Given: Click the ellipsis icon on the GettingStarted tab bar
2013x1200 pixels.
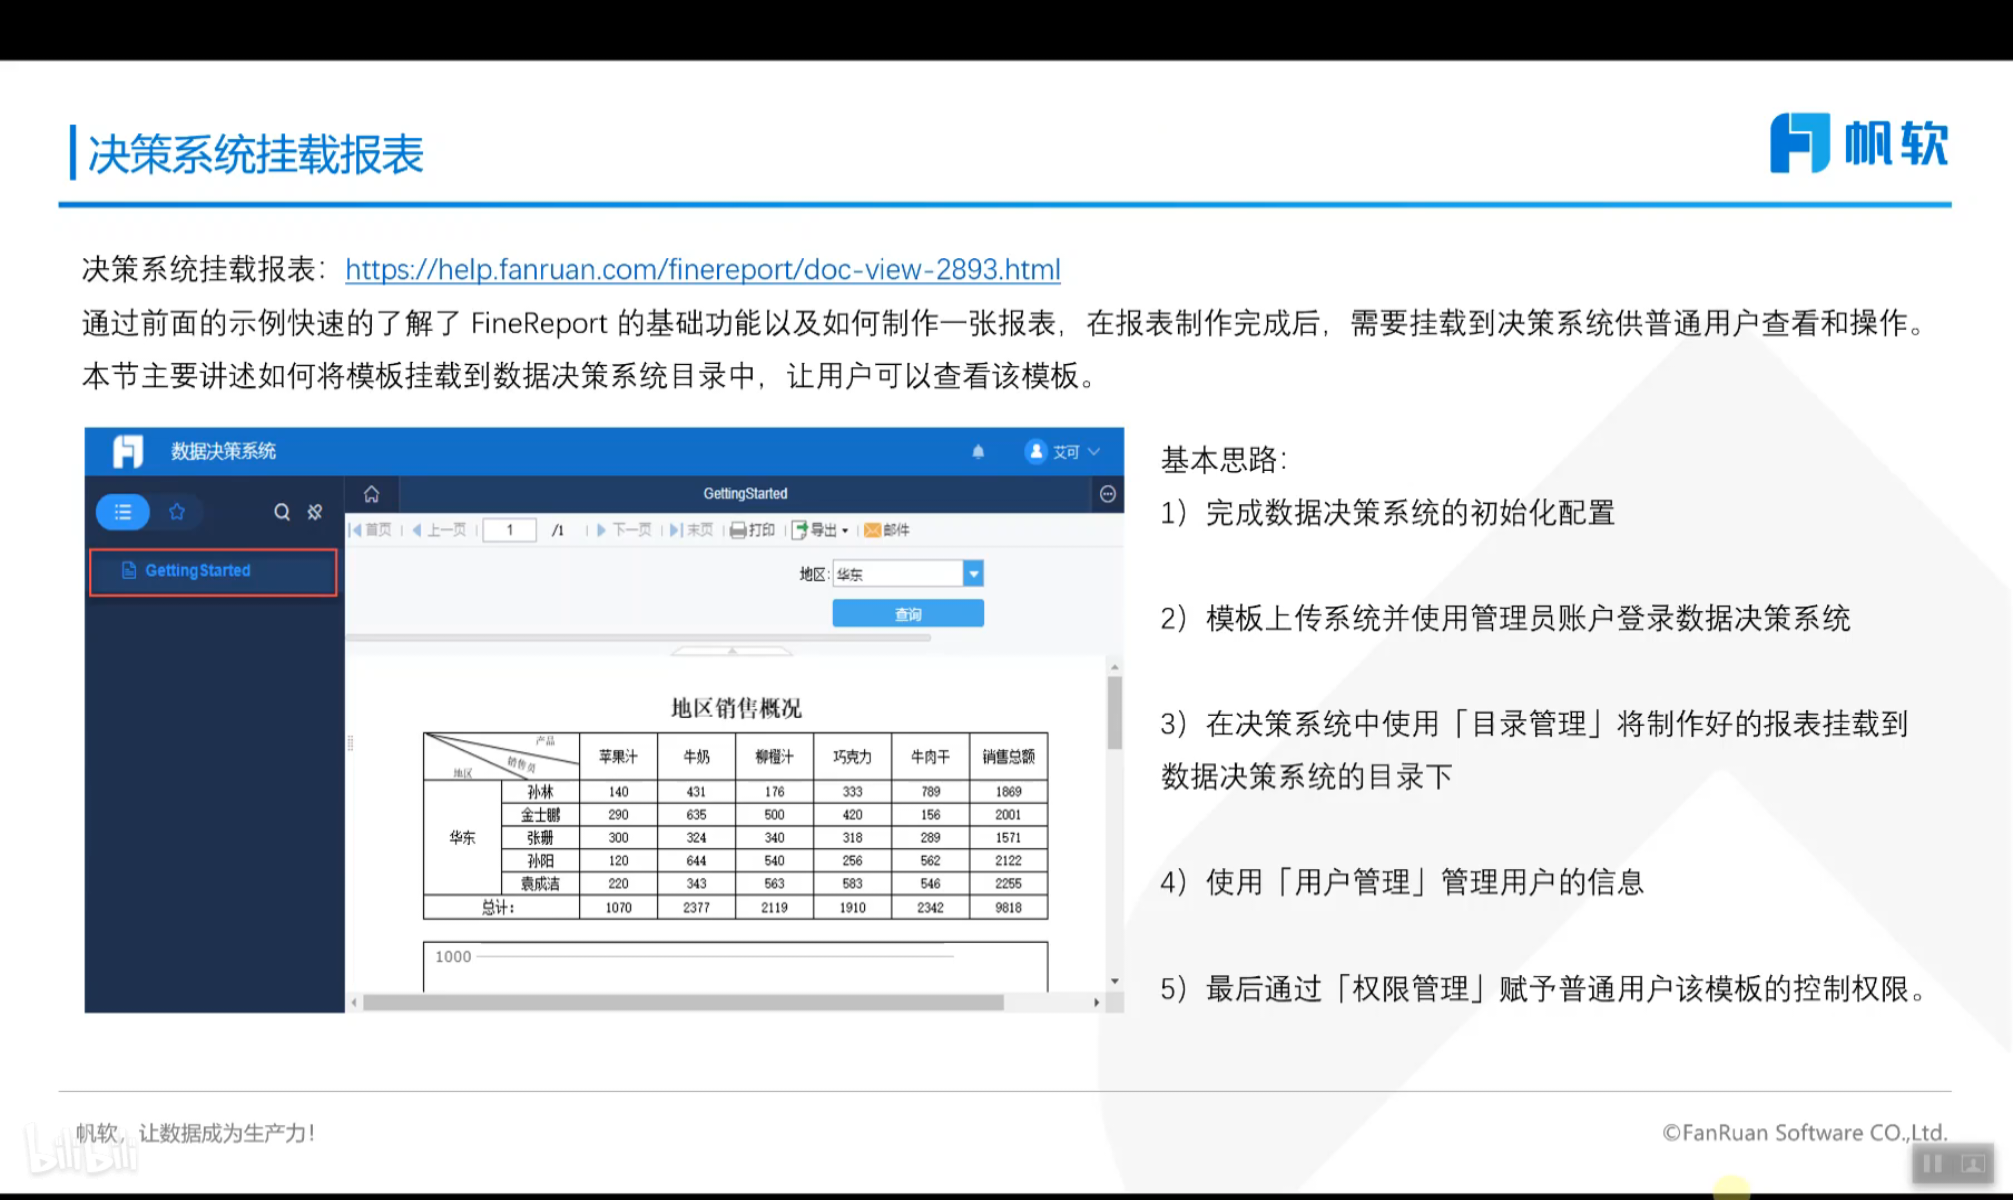Looking at the screenshot, I should 1106,492.
